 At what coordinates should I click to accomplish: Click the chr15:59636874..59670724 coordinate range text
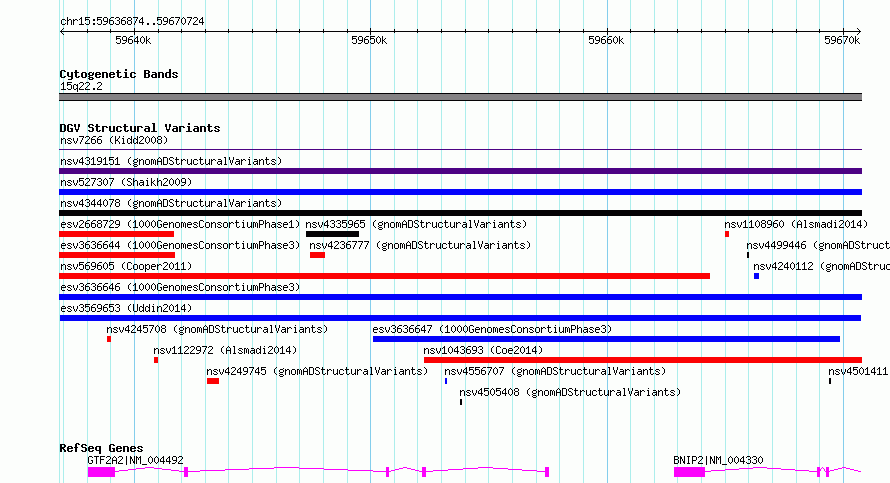click(132, 21)
